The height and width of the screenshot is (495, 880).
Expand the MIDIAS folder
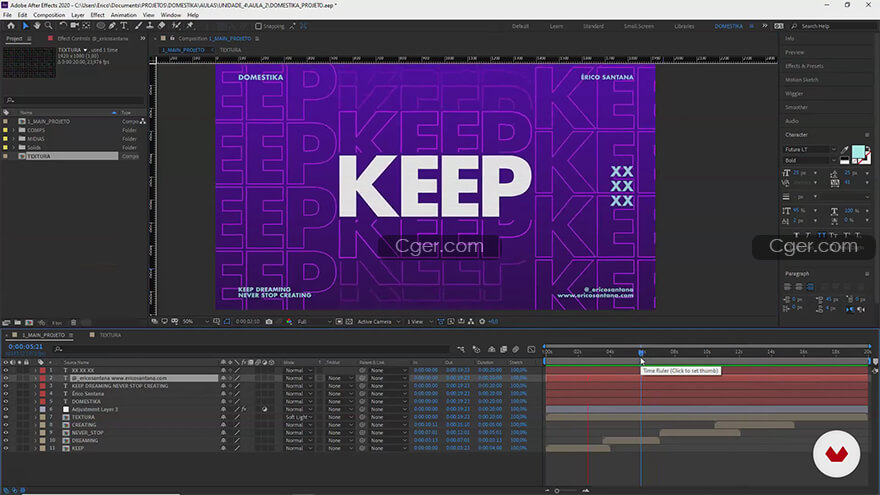13,139
